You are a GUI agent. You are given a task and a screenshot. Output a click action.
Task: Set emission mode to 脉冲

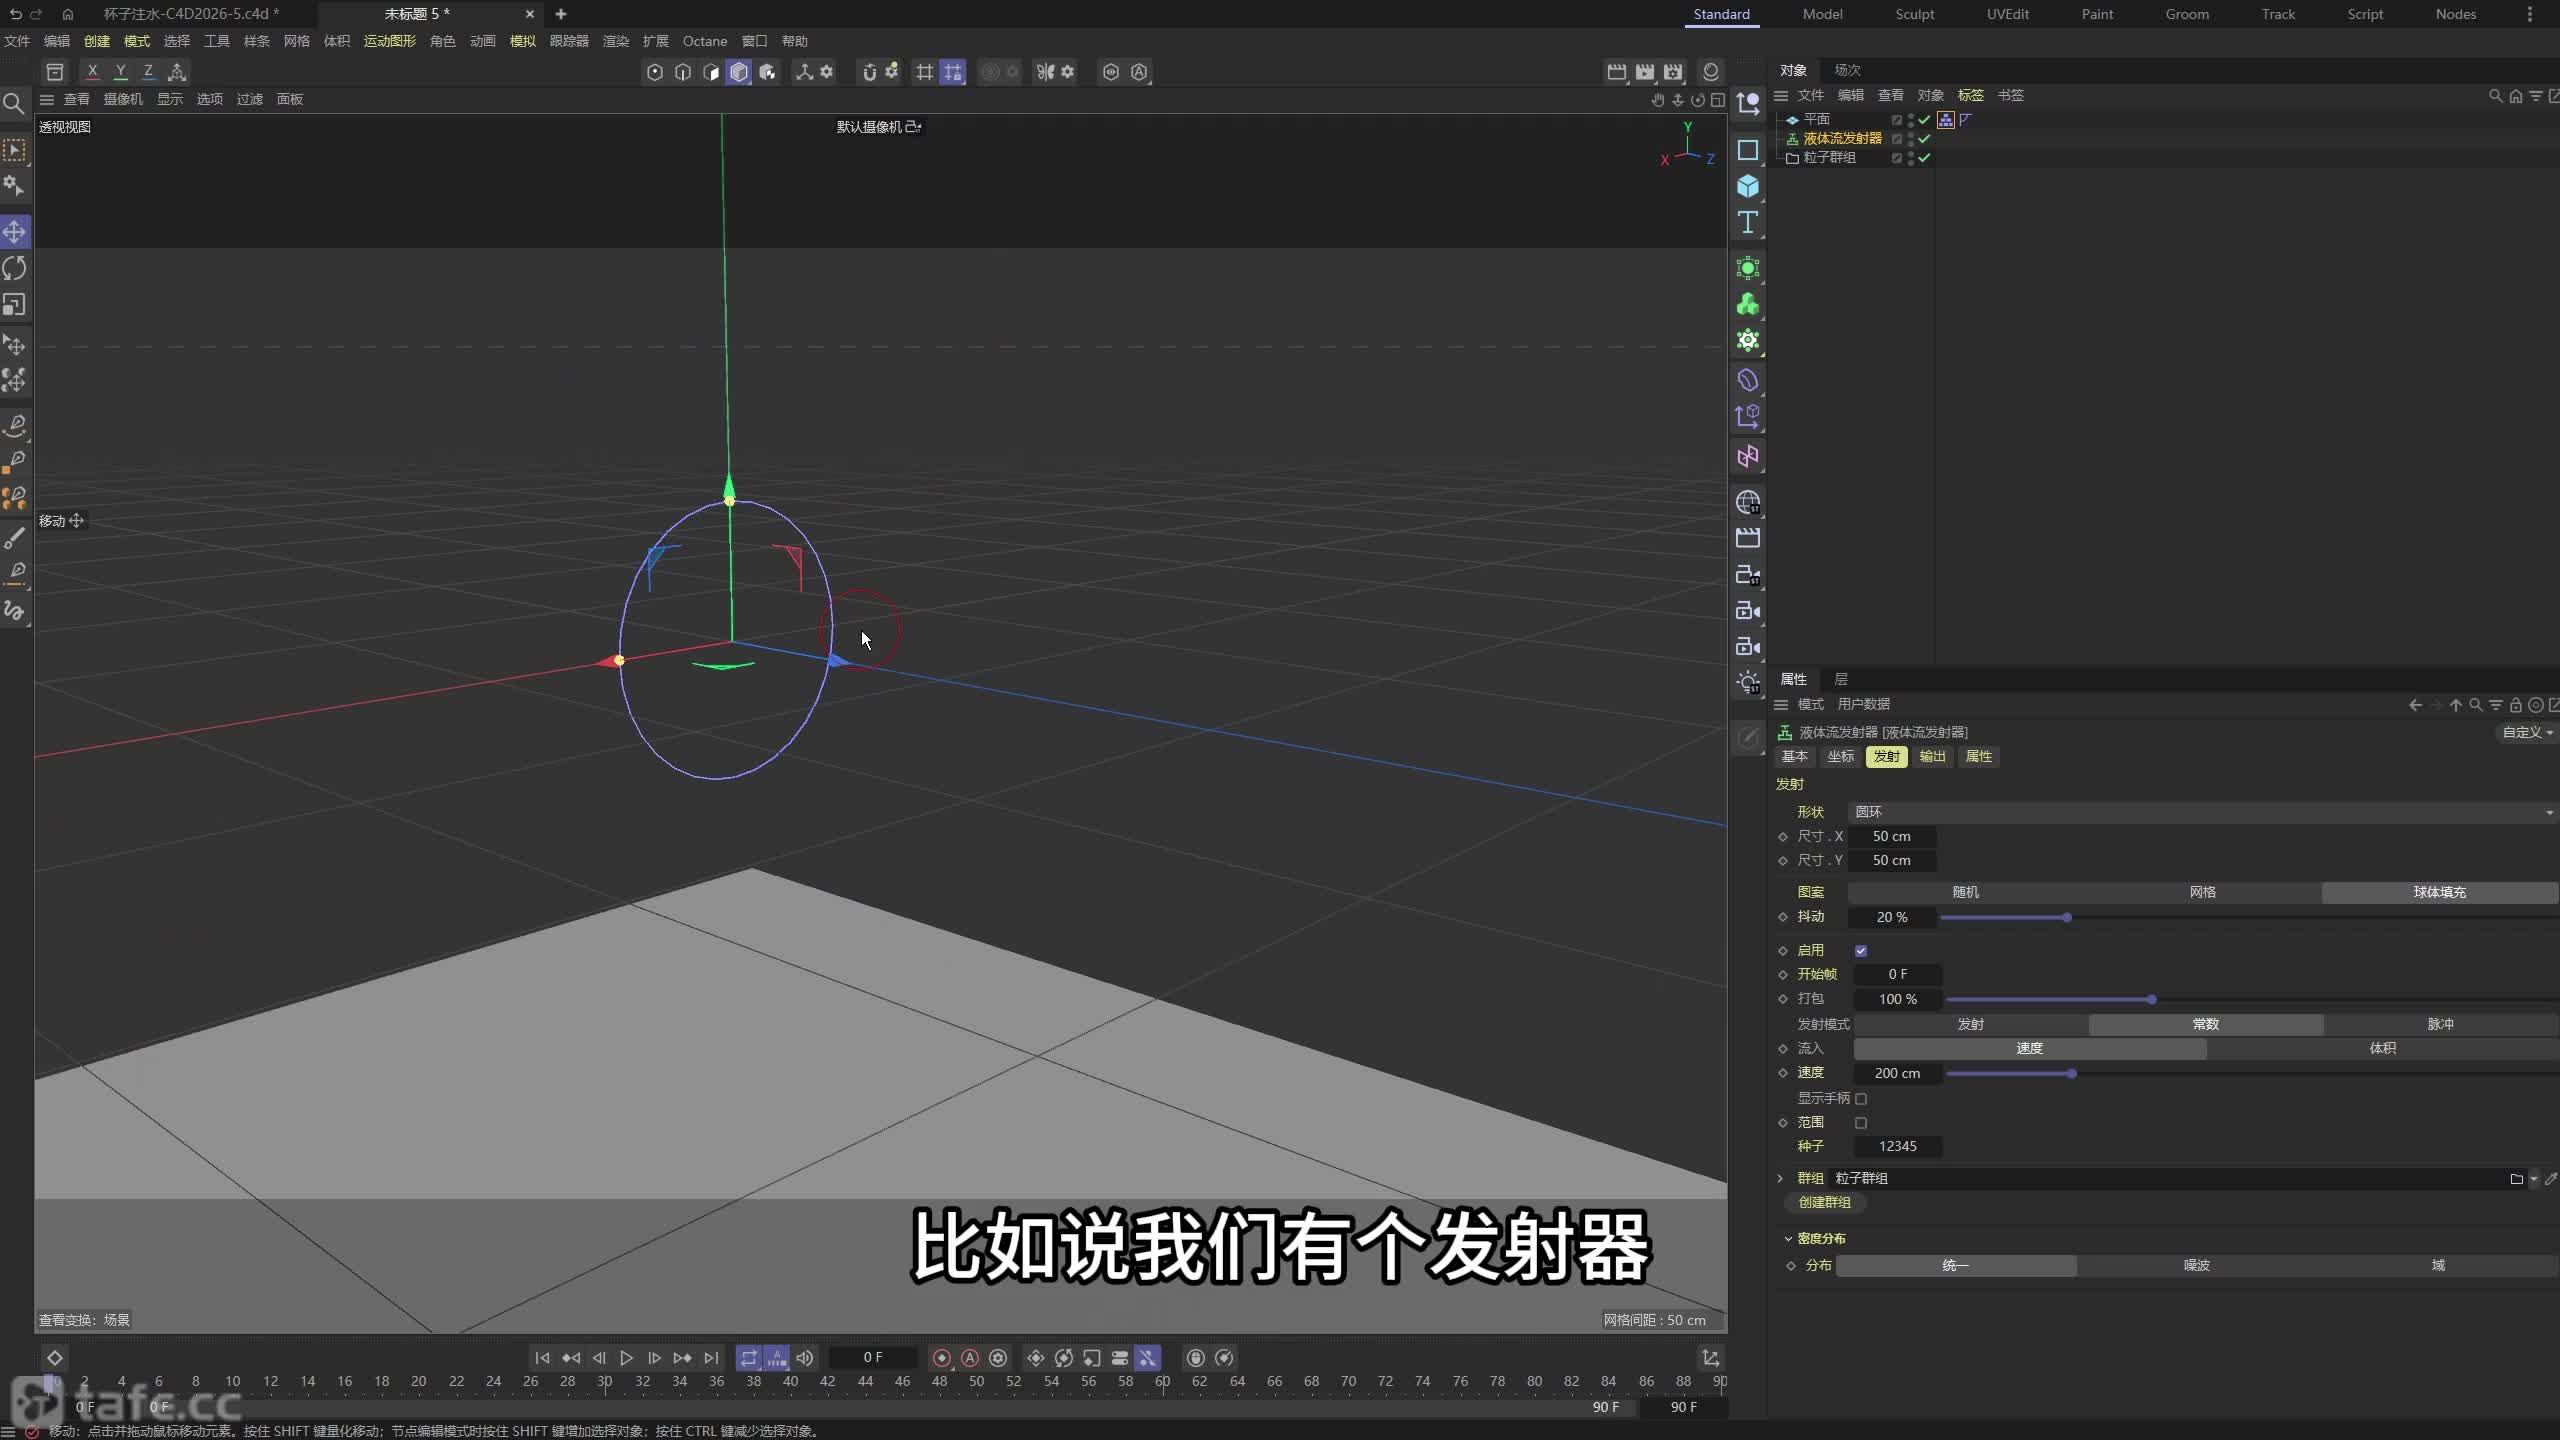2440,1025
